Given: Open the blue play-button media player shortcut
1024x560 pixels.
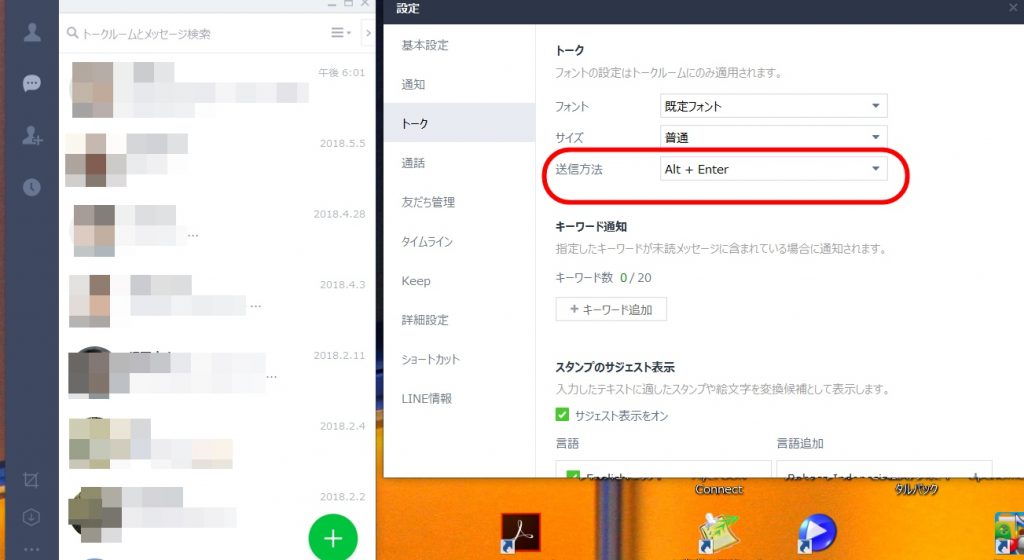Looking at the screenshot, I should click(817, 533).
